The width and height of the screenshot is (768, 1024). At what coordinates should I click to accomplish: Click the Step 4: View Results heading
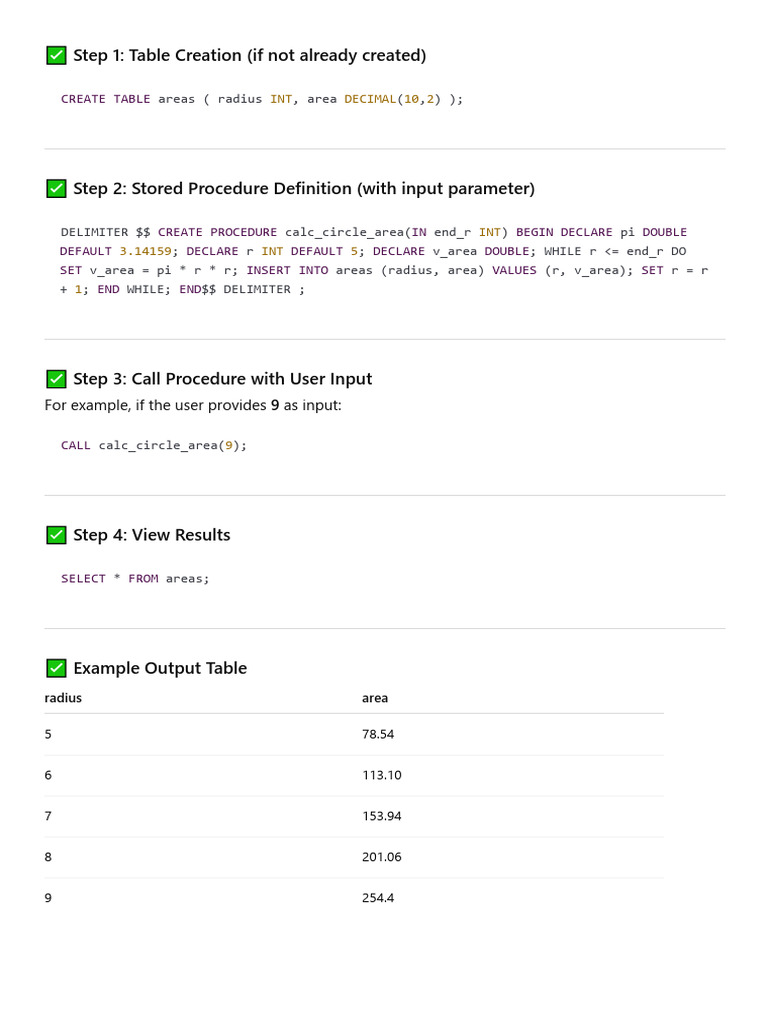[x=152, y=535]
